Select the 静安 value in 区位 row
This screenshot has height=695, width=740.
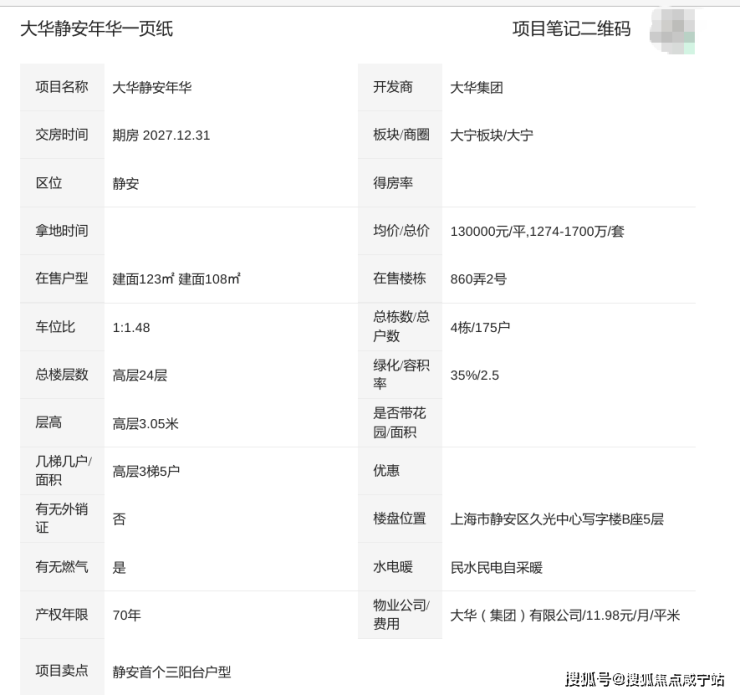point(126,184)
